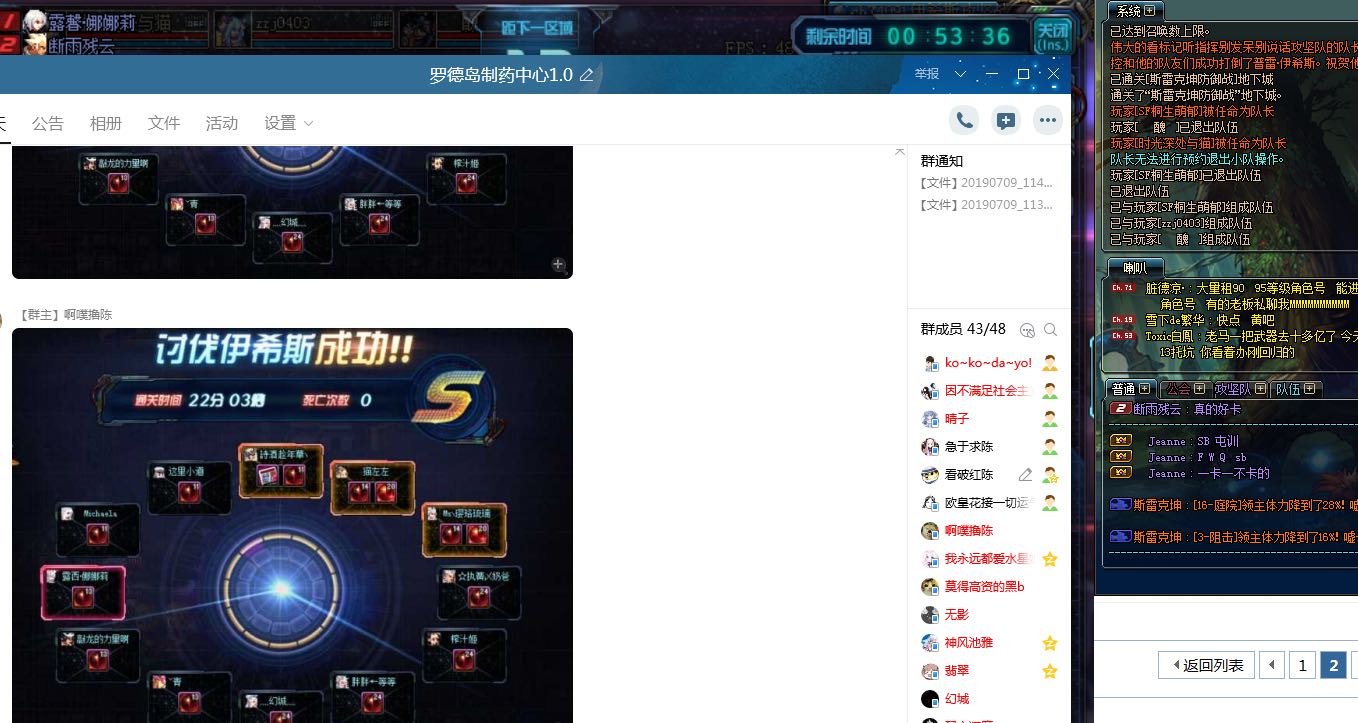Image resolution: width=1358 pixels, height=723 pixels.
Task: Search group members with the magnifier icon
Action: click(1050, 330)
